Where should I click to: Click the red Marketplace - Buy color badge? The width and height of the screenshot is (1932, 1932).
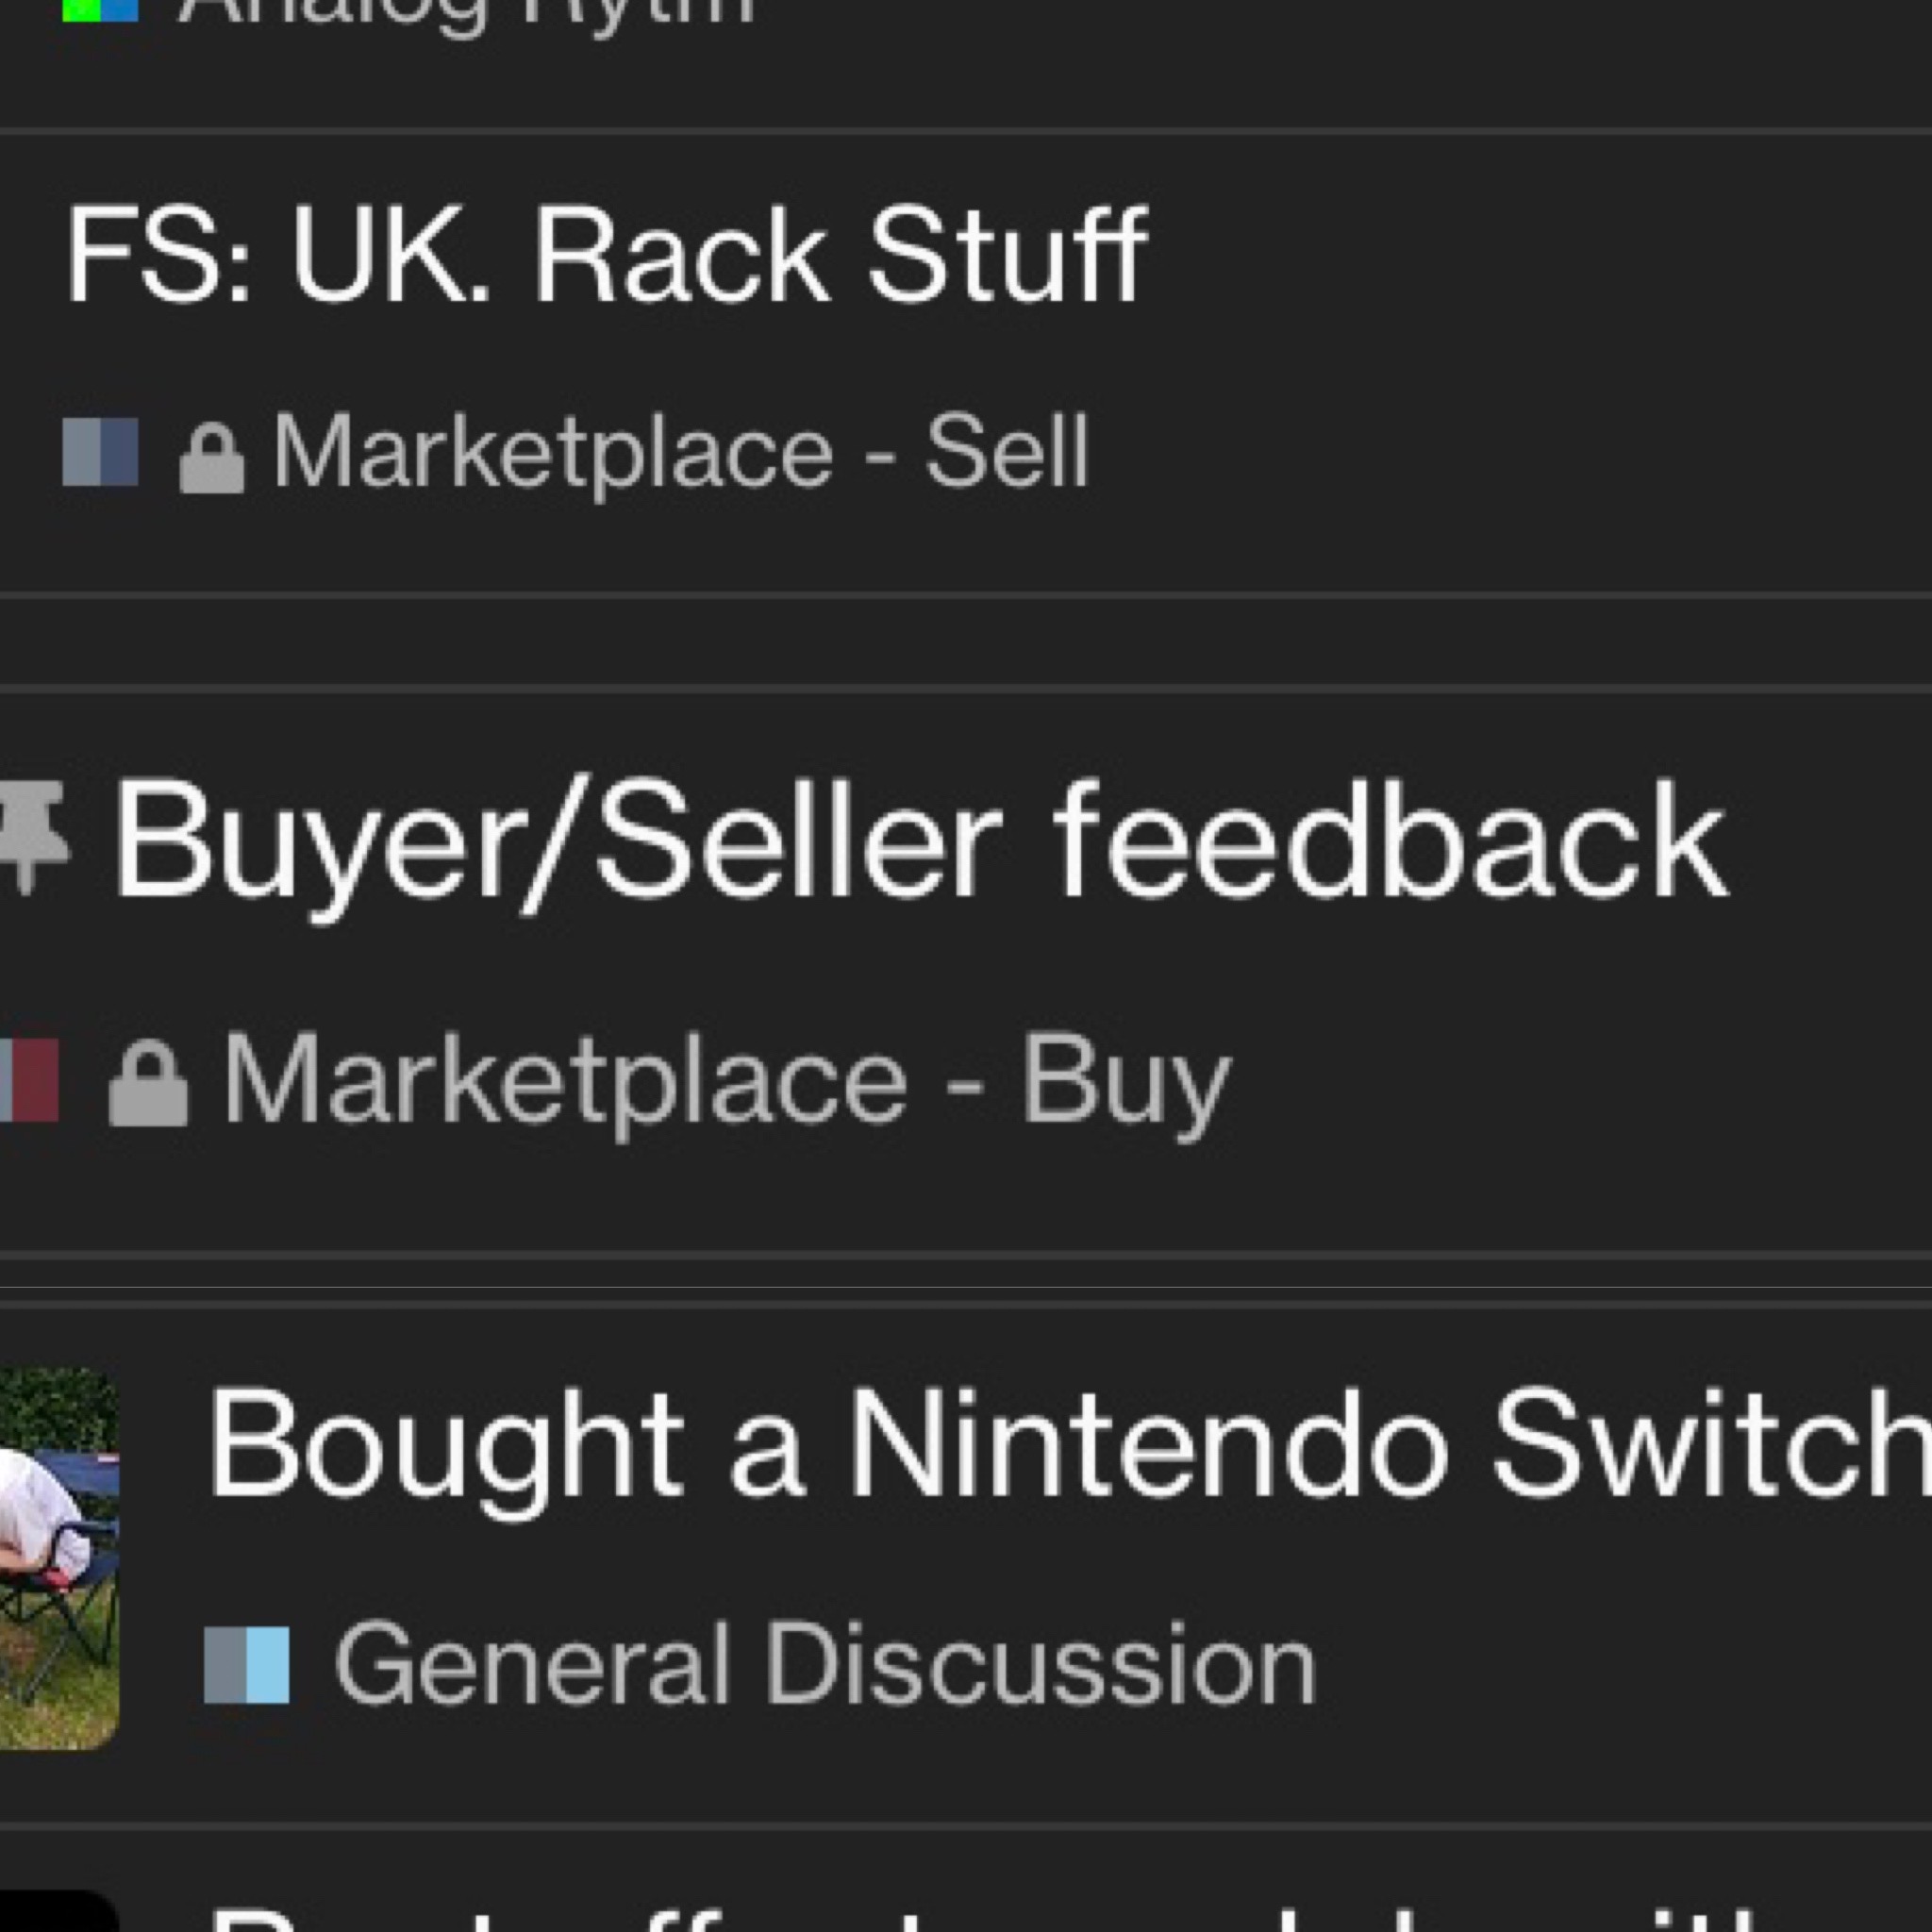pyautogui.click(x=29, y=1080)
